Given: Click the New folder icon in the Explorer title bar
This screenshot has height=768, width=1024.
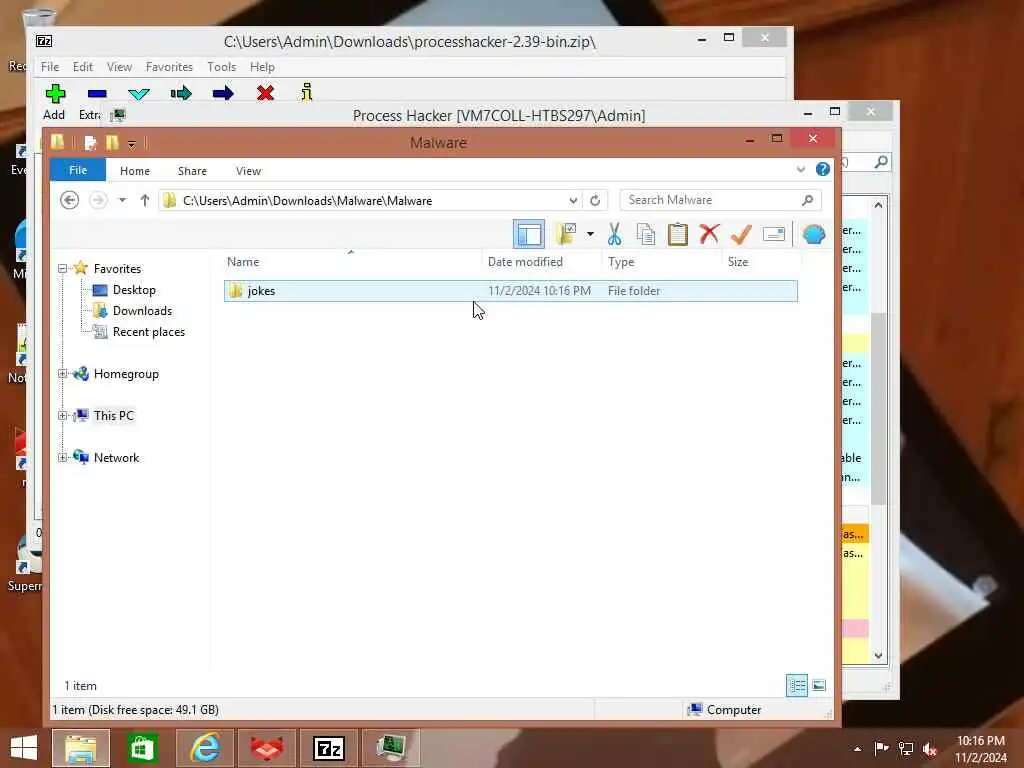Looking at the screenshot, I should click(112, 142).
